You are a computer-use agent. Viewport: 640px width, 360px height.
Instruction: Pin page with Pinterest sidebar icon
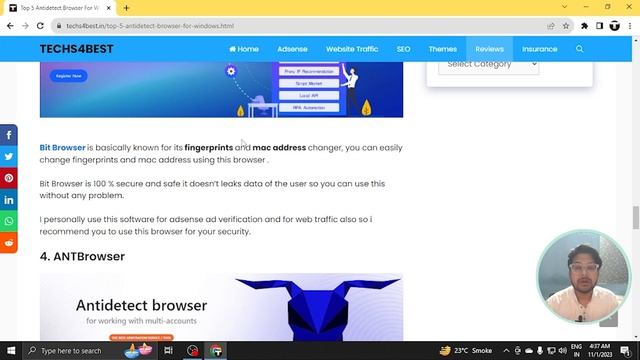coord(9,178)
